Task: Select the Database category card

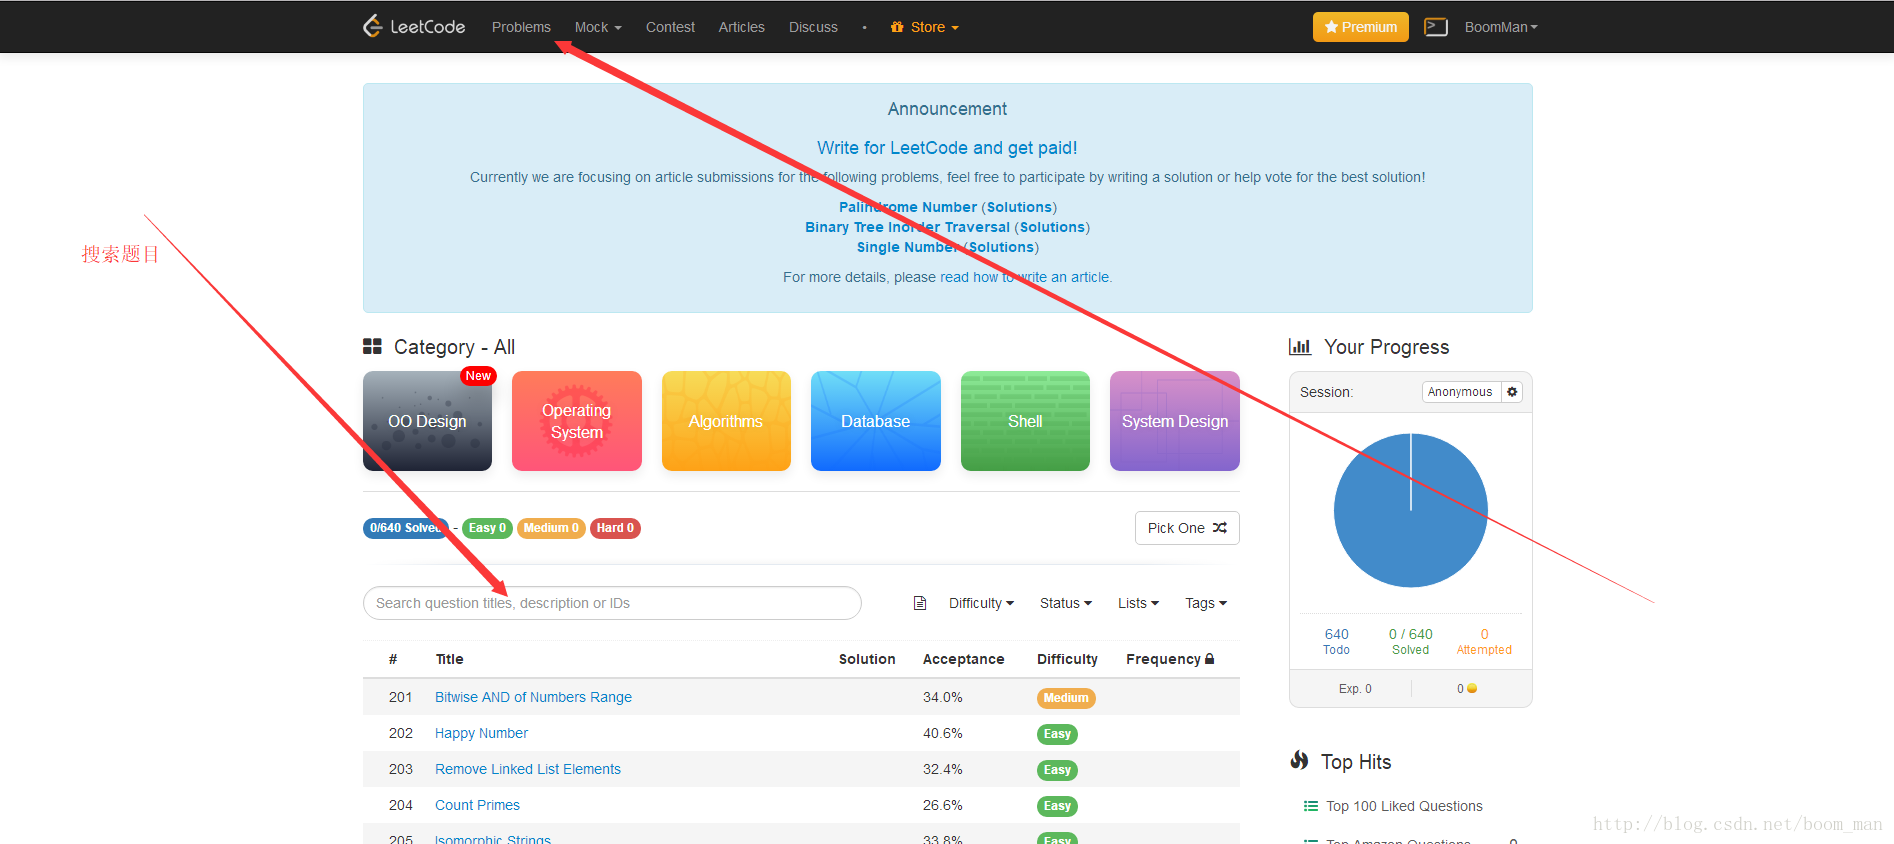Action: pos(876,421)
